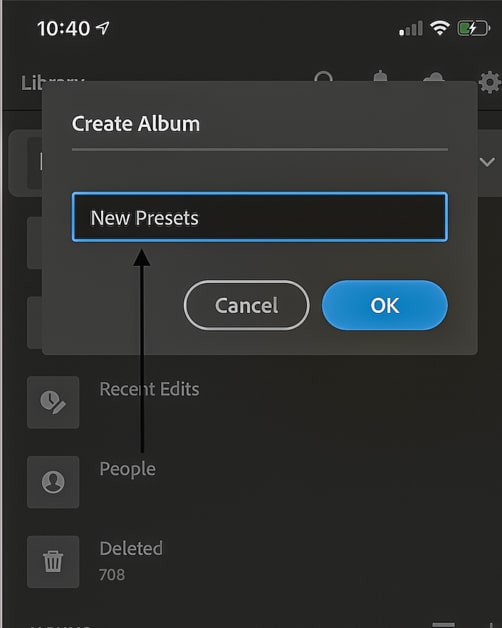
Task: Confirm album creation with OK
Action: click(385, 305)
